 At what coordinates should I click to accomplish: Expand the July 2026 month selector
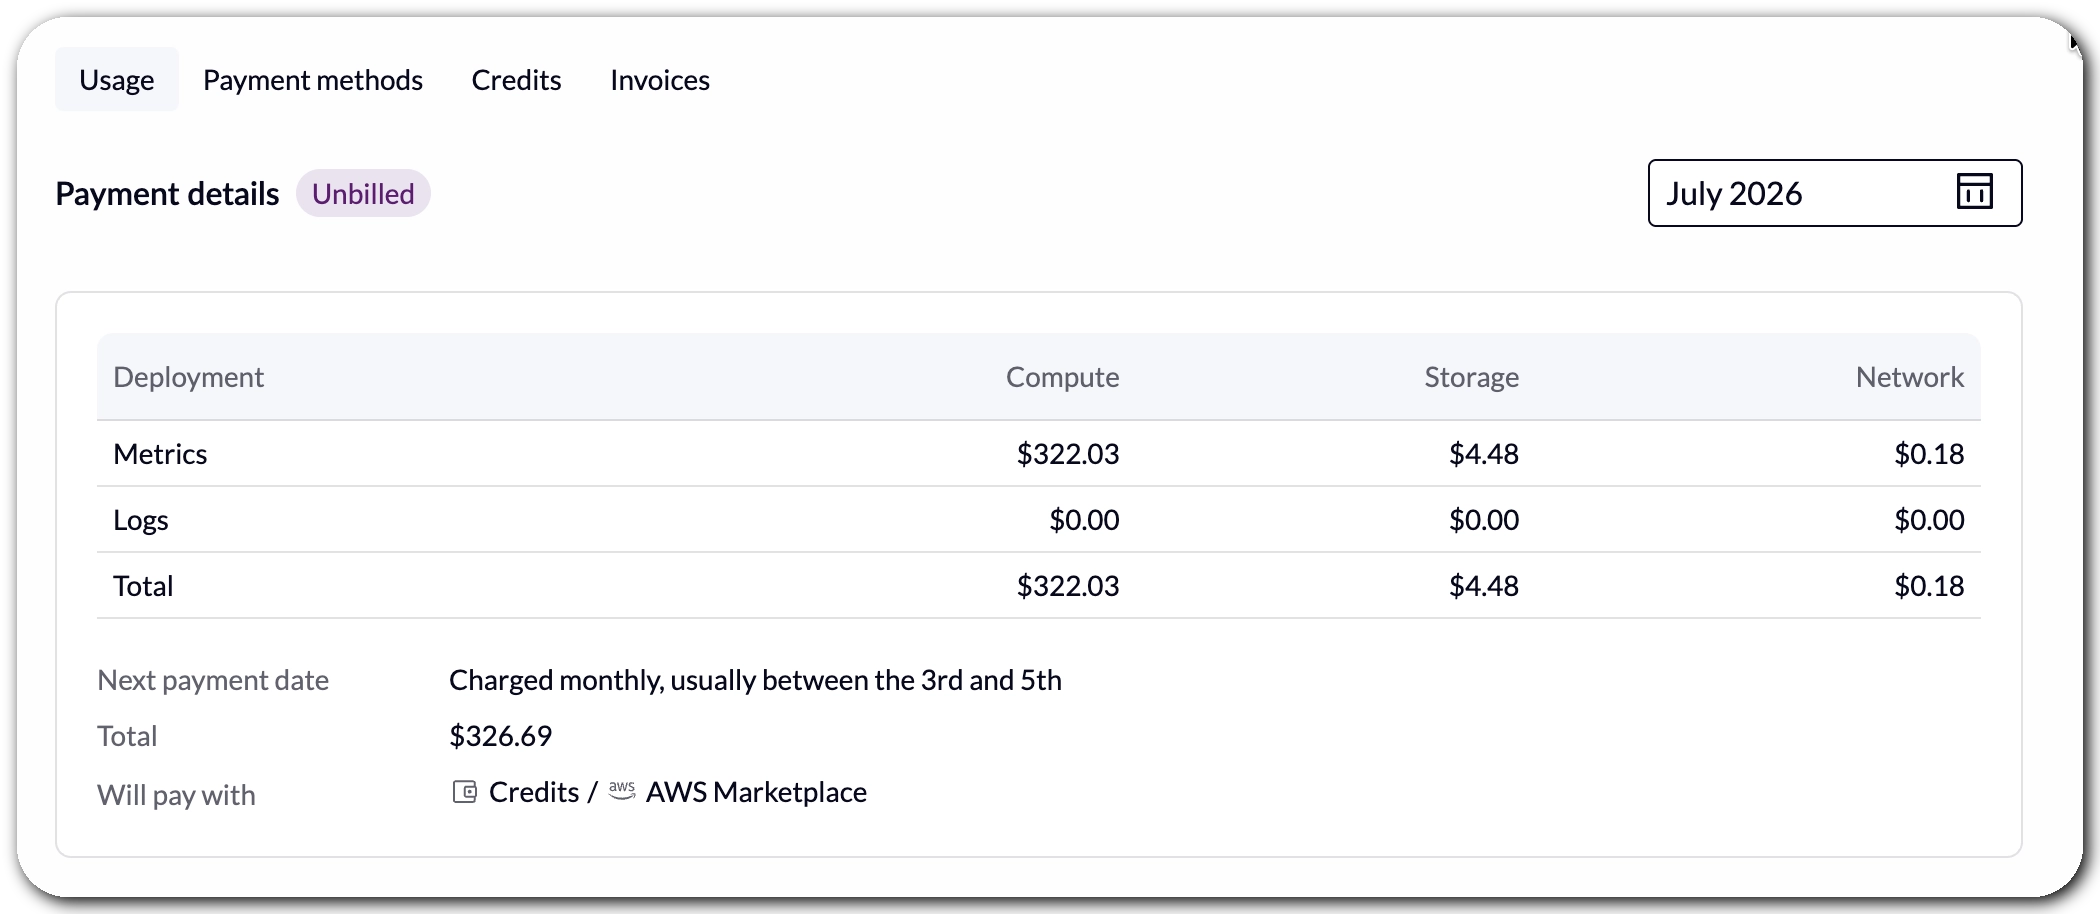pos(1835,193)
